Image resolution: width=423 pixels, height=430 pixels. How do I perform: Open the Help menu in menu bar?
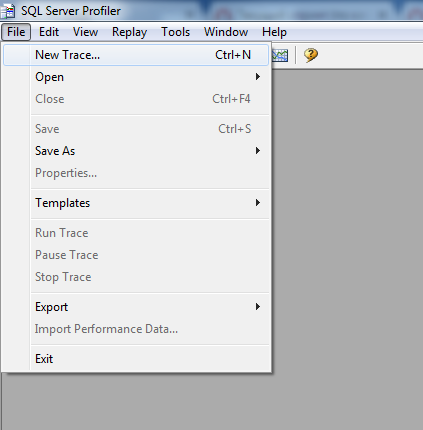274,32
